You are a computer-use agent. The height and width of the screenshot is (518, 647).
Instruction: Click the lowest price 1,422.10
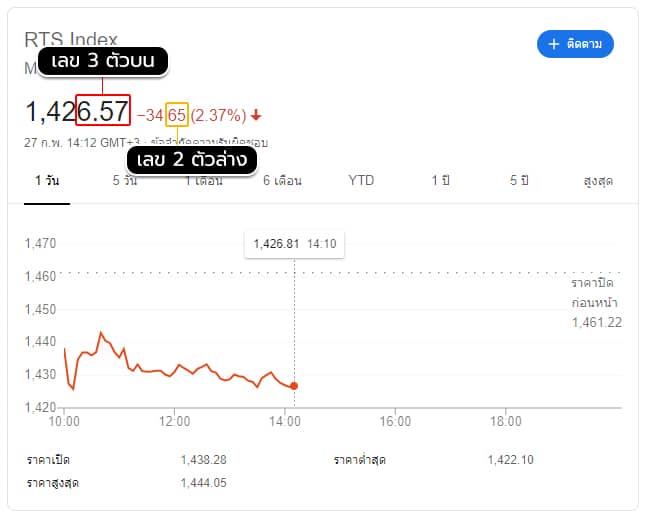pos(511,459)
